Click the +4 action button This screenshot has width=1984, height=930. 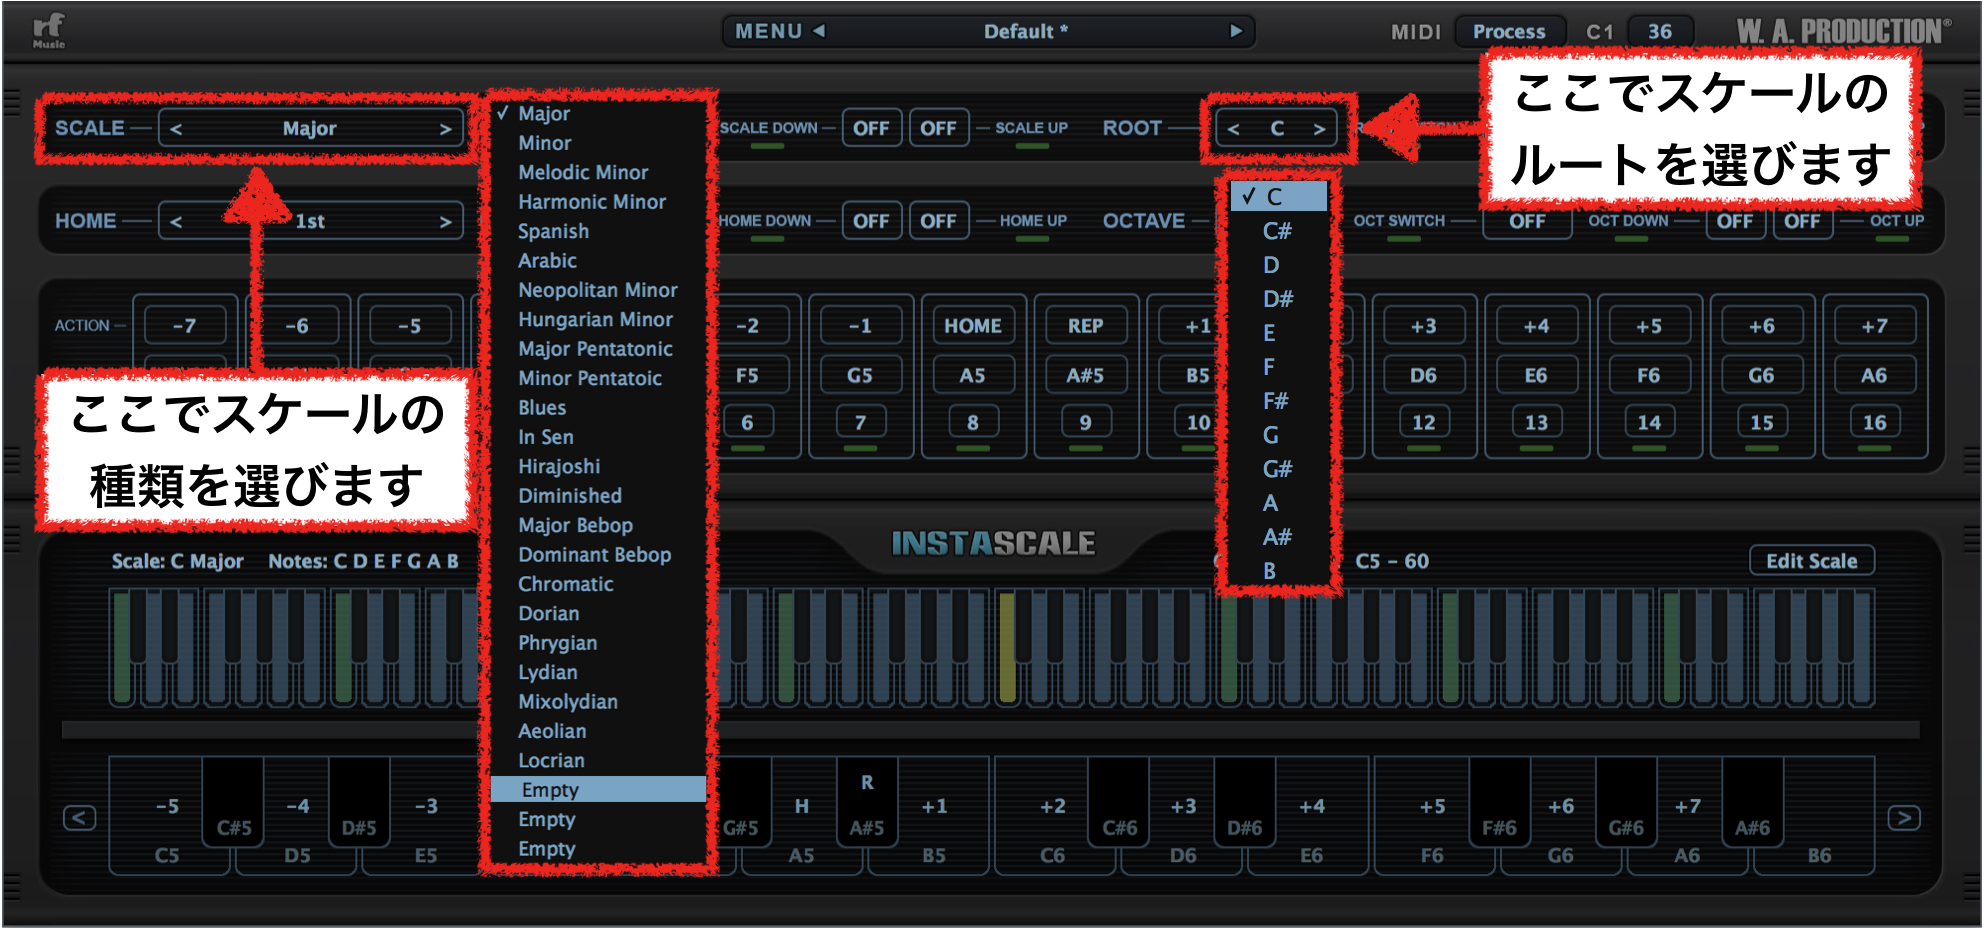1536,326
